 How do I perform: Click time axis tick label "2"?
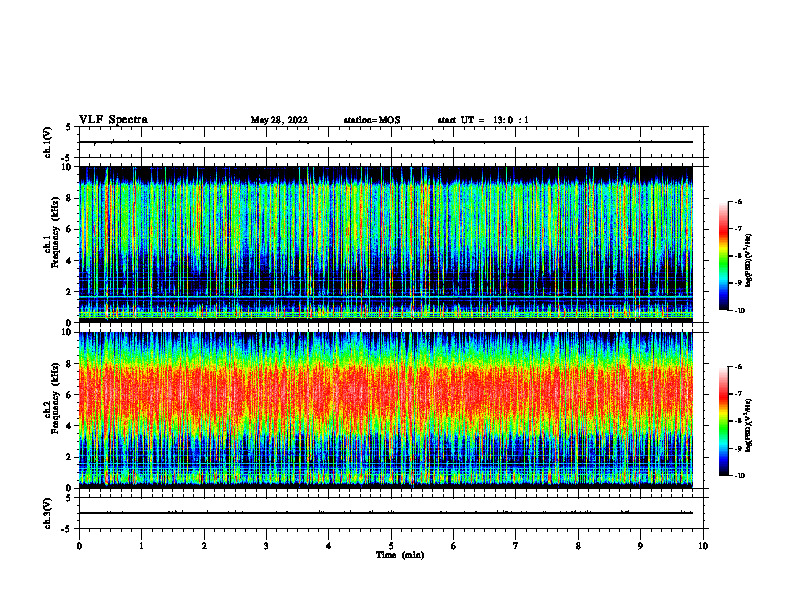tap(204, 546)
